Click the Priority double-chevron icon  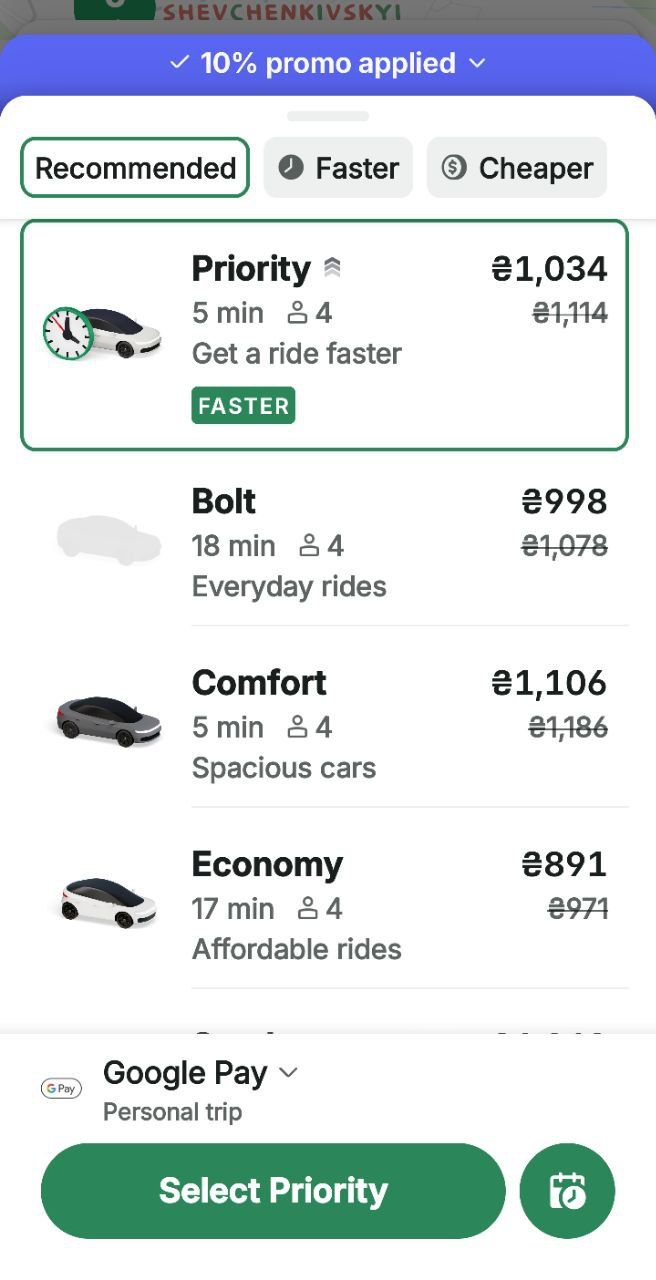pos(332,268)
